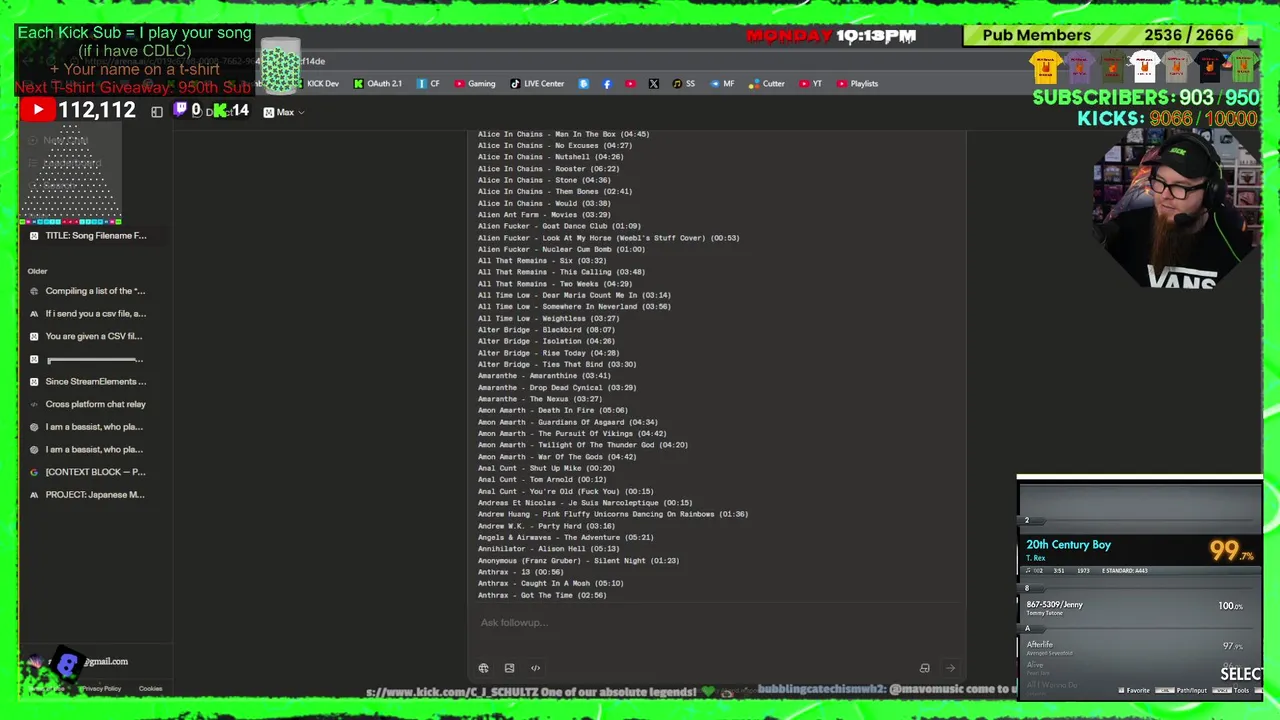Click the send arrow button
The height and width of the screenshot is (720, 1280).
point(950,668)
